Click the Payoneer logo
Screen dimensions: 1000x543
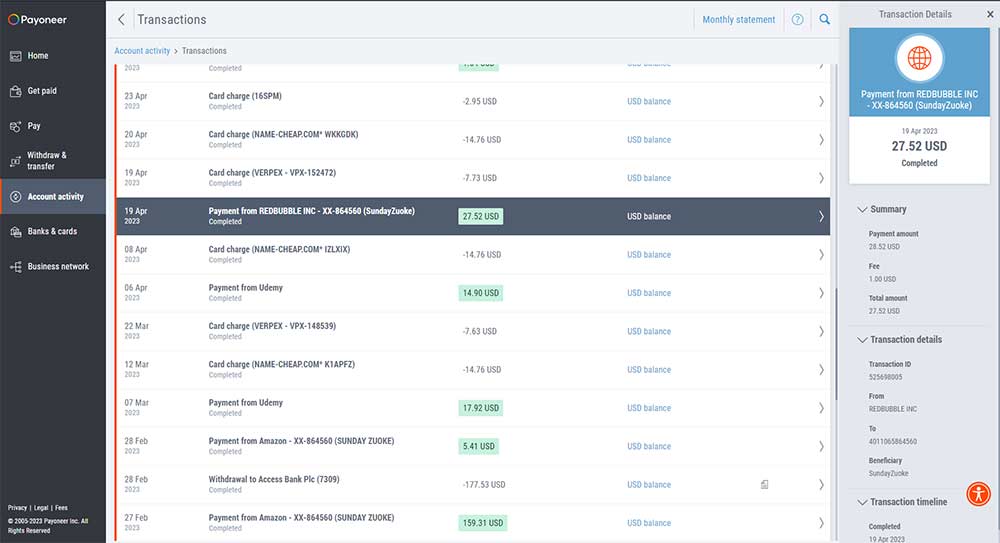pyautogui.click(x=37, y=20)
